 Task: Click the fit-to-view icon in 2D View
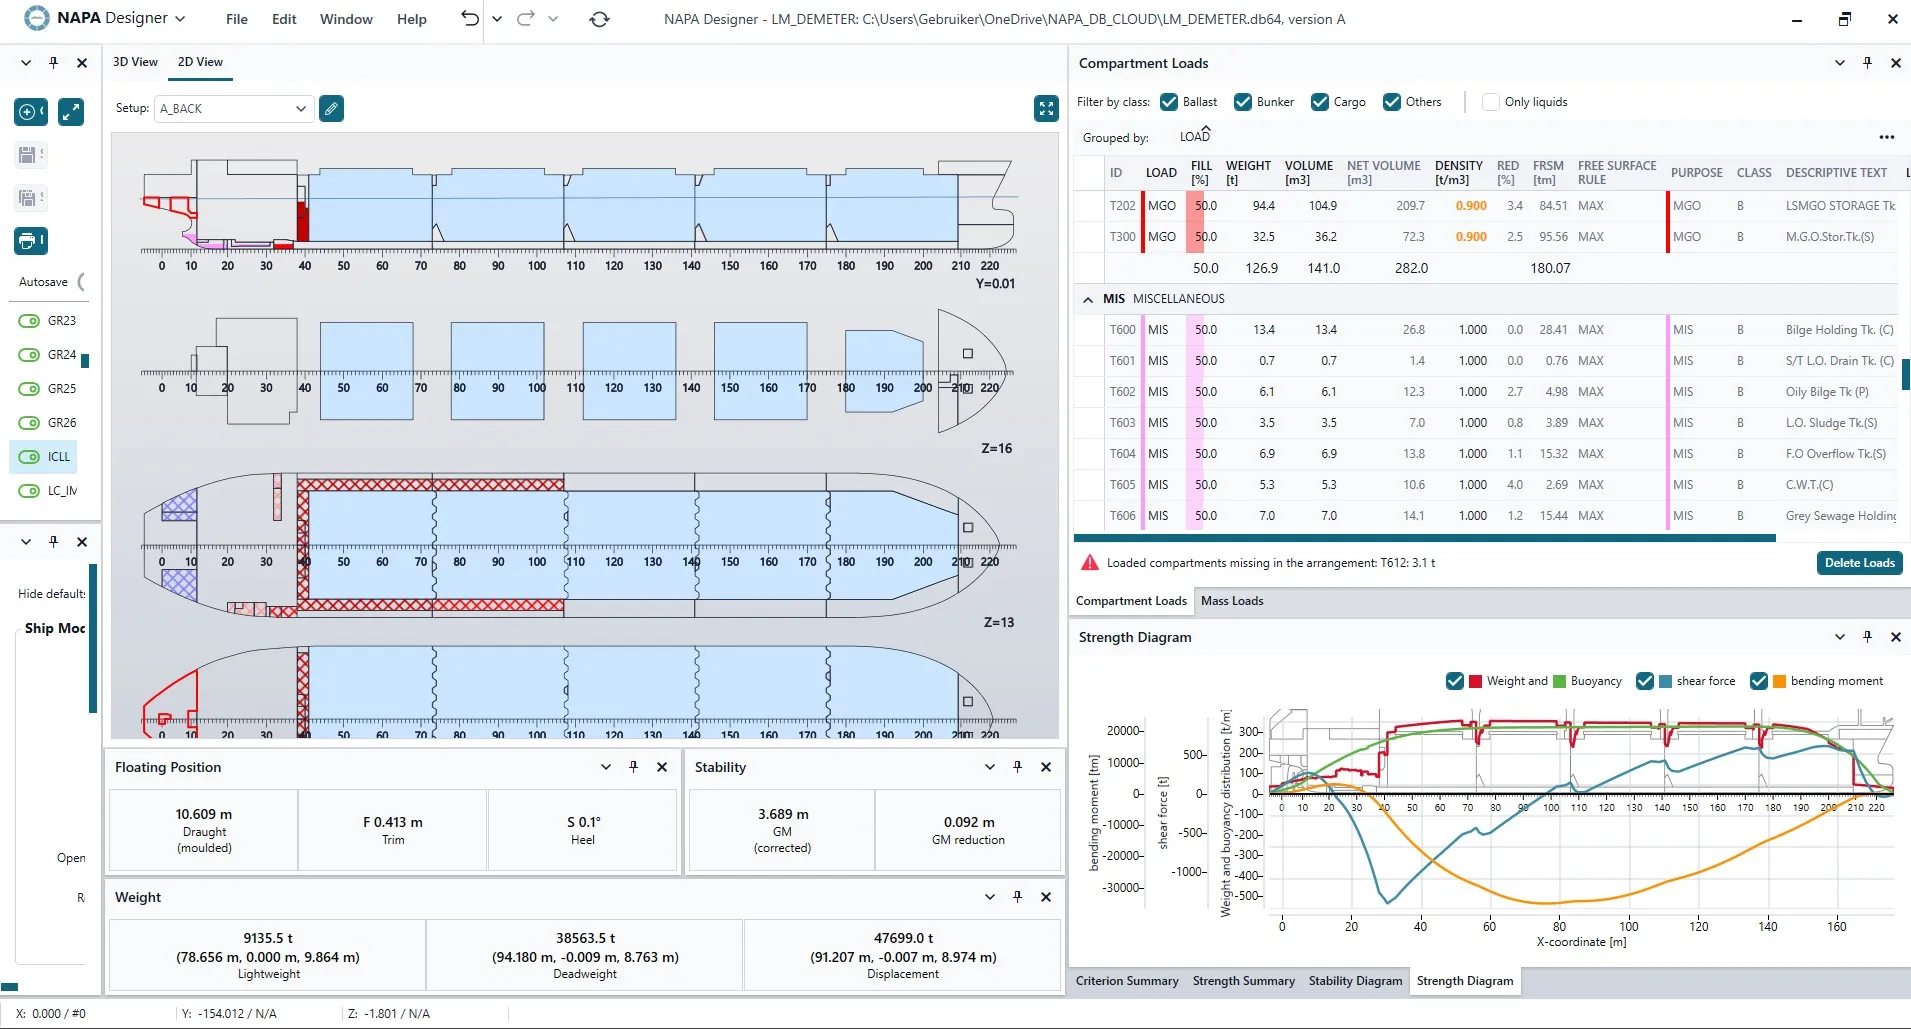pyautogui.click(x=1046, y=108)
